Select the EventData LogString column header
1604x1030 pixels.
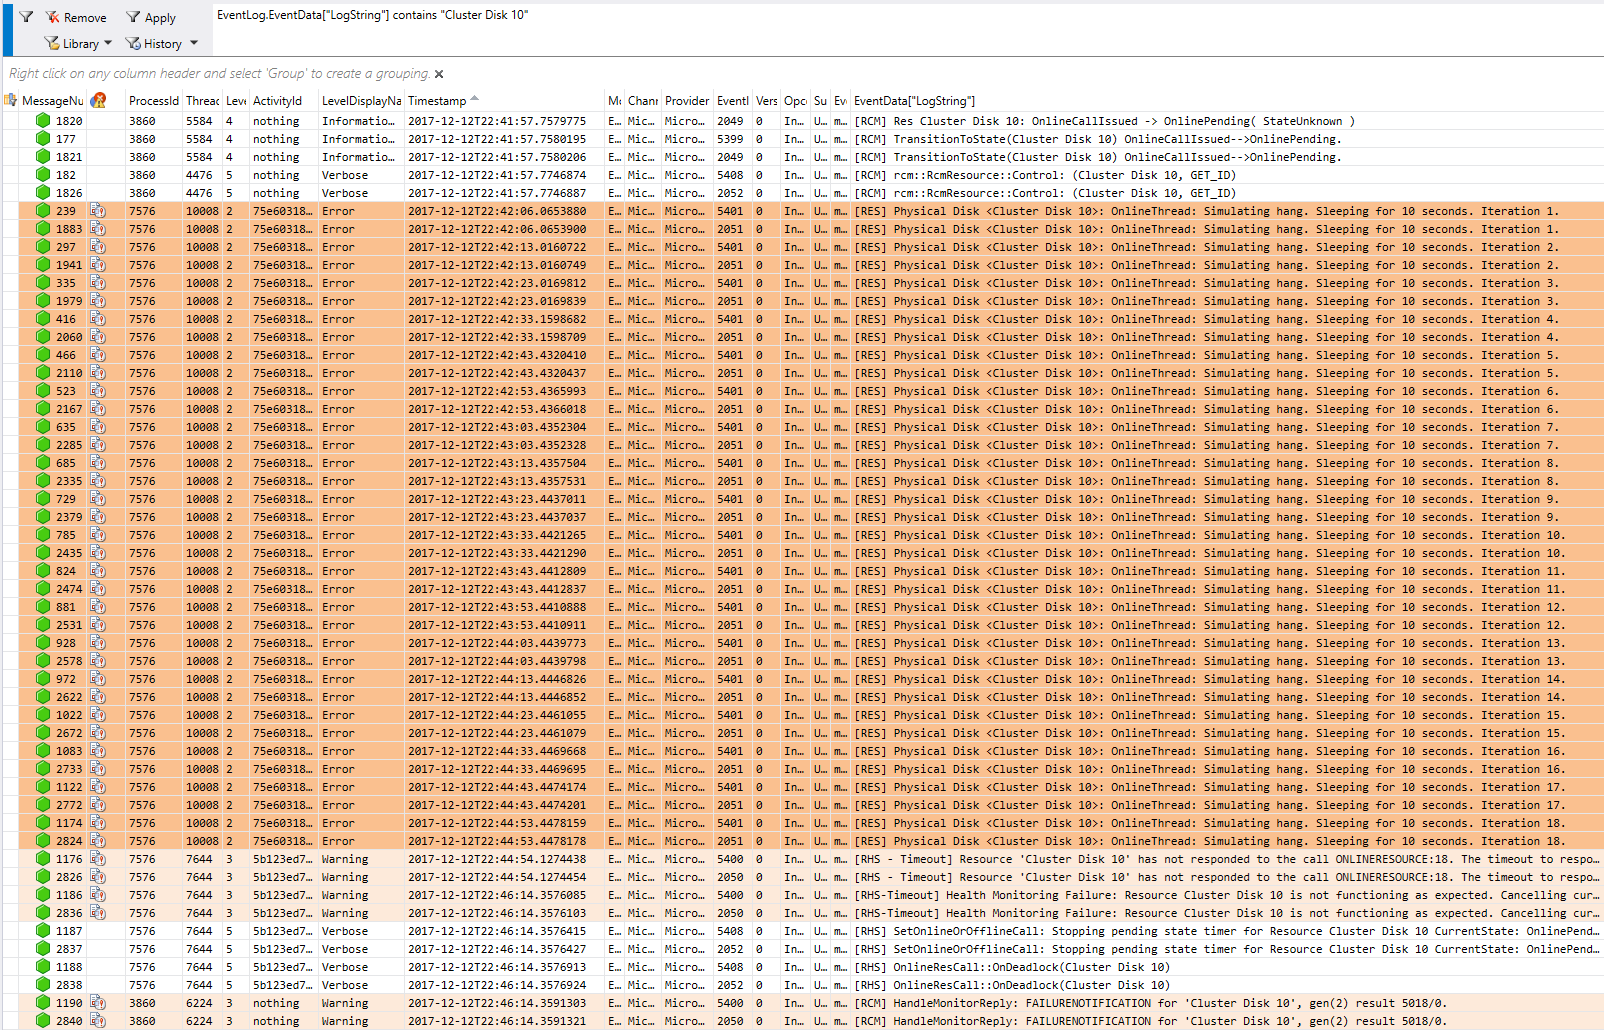913,100
